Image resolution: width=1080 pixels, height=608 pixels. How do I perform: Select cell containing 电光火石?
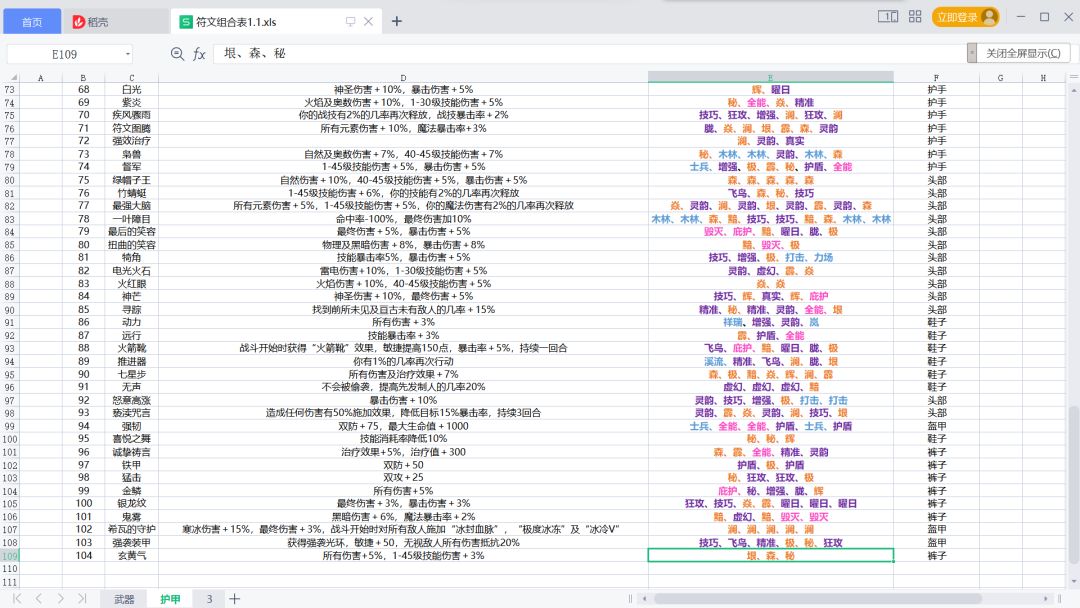(x=132, y=271)
